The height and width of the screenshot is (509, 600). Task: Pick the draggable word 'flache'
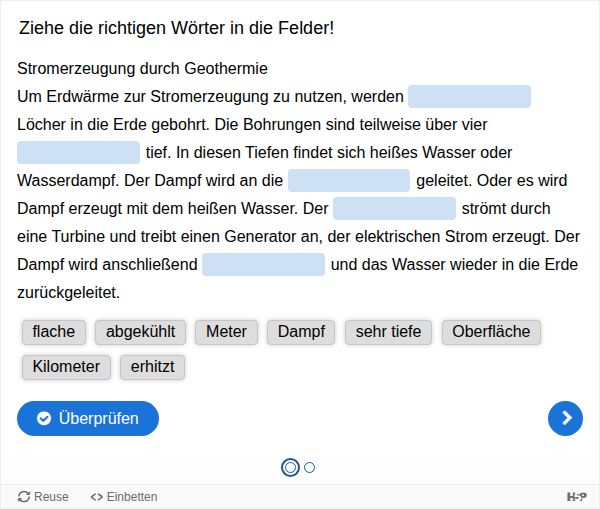[54, 332]
